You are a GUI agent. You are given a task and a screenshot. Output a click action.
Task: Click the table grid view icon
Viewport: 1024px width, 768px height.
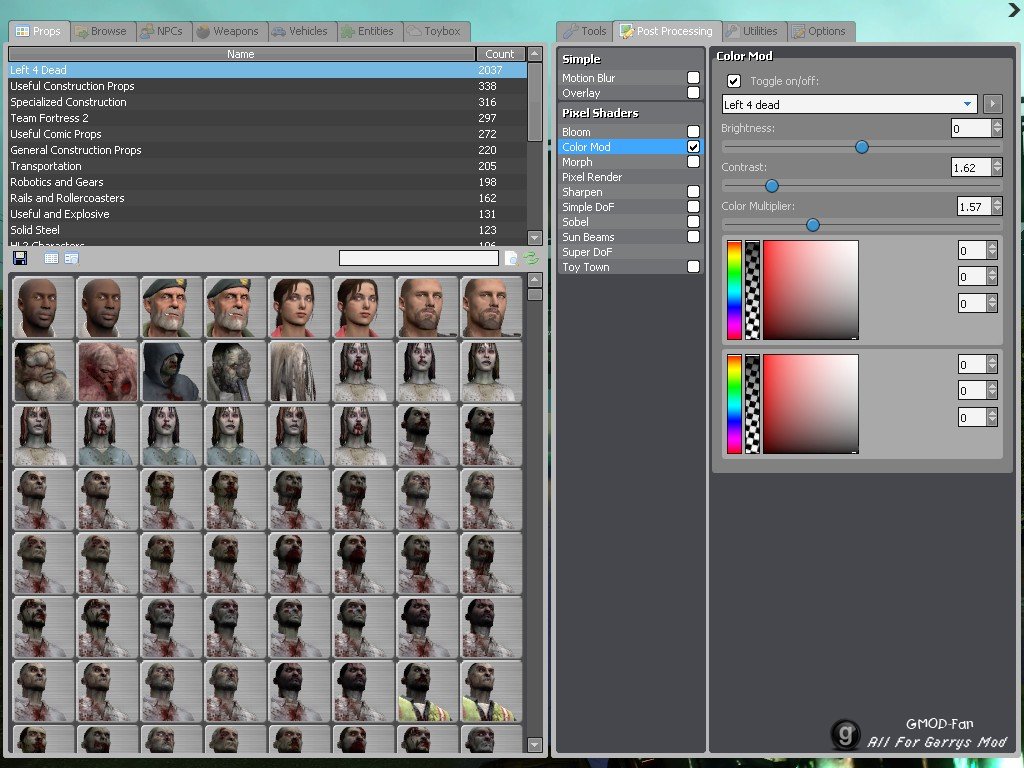coord(51,258)
